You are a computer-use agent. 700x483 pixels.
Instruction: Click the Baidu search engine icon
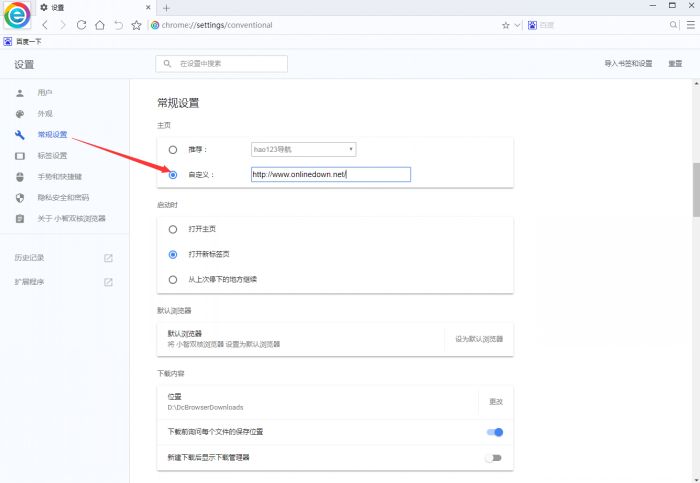[x=532, y=25]
